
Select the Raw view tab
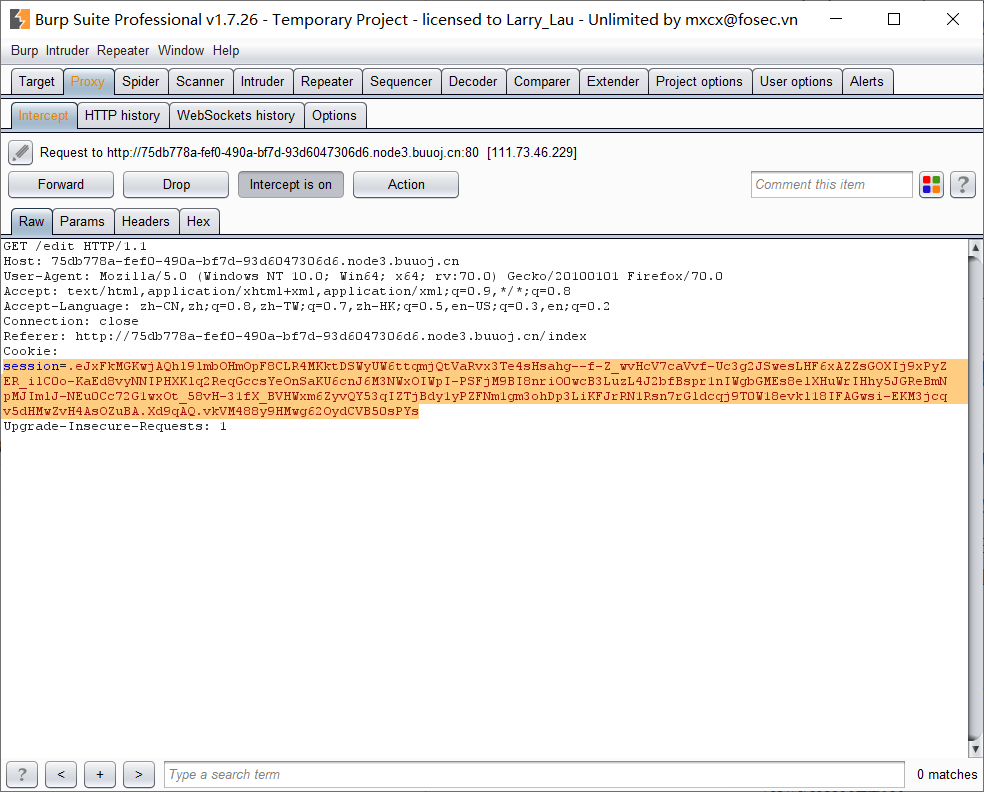click(x=31, y=222)
